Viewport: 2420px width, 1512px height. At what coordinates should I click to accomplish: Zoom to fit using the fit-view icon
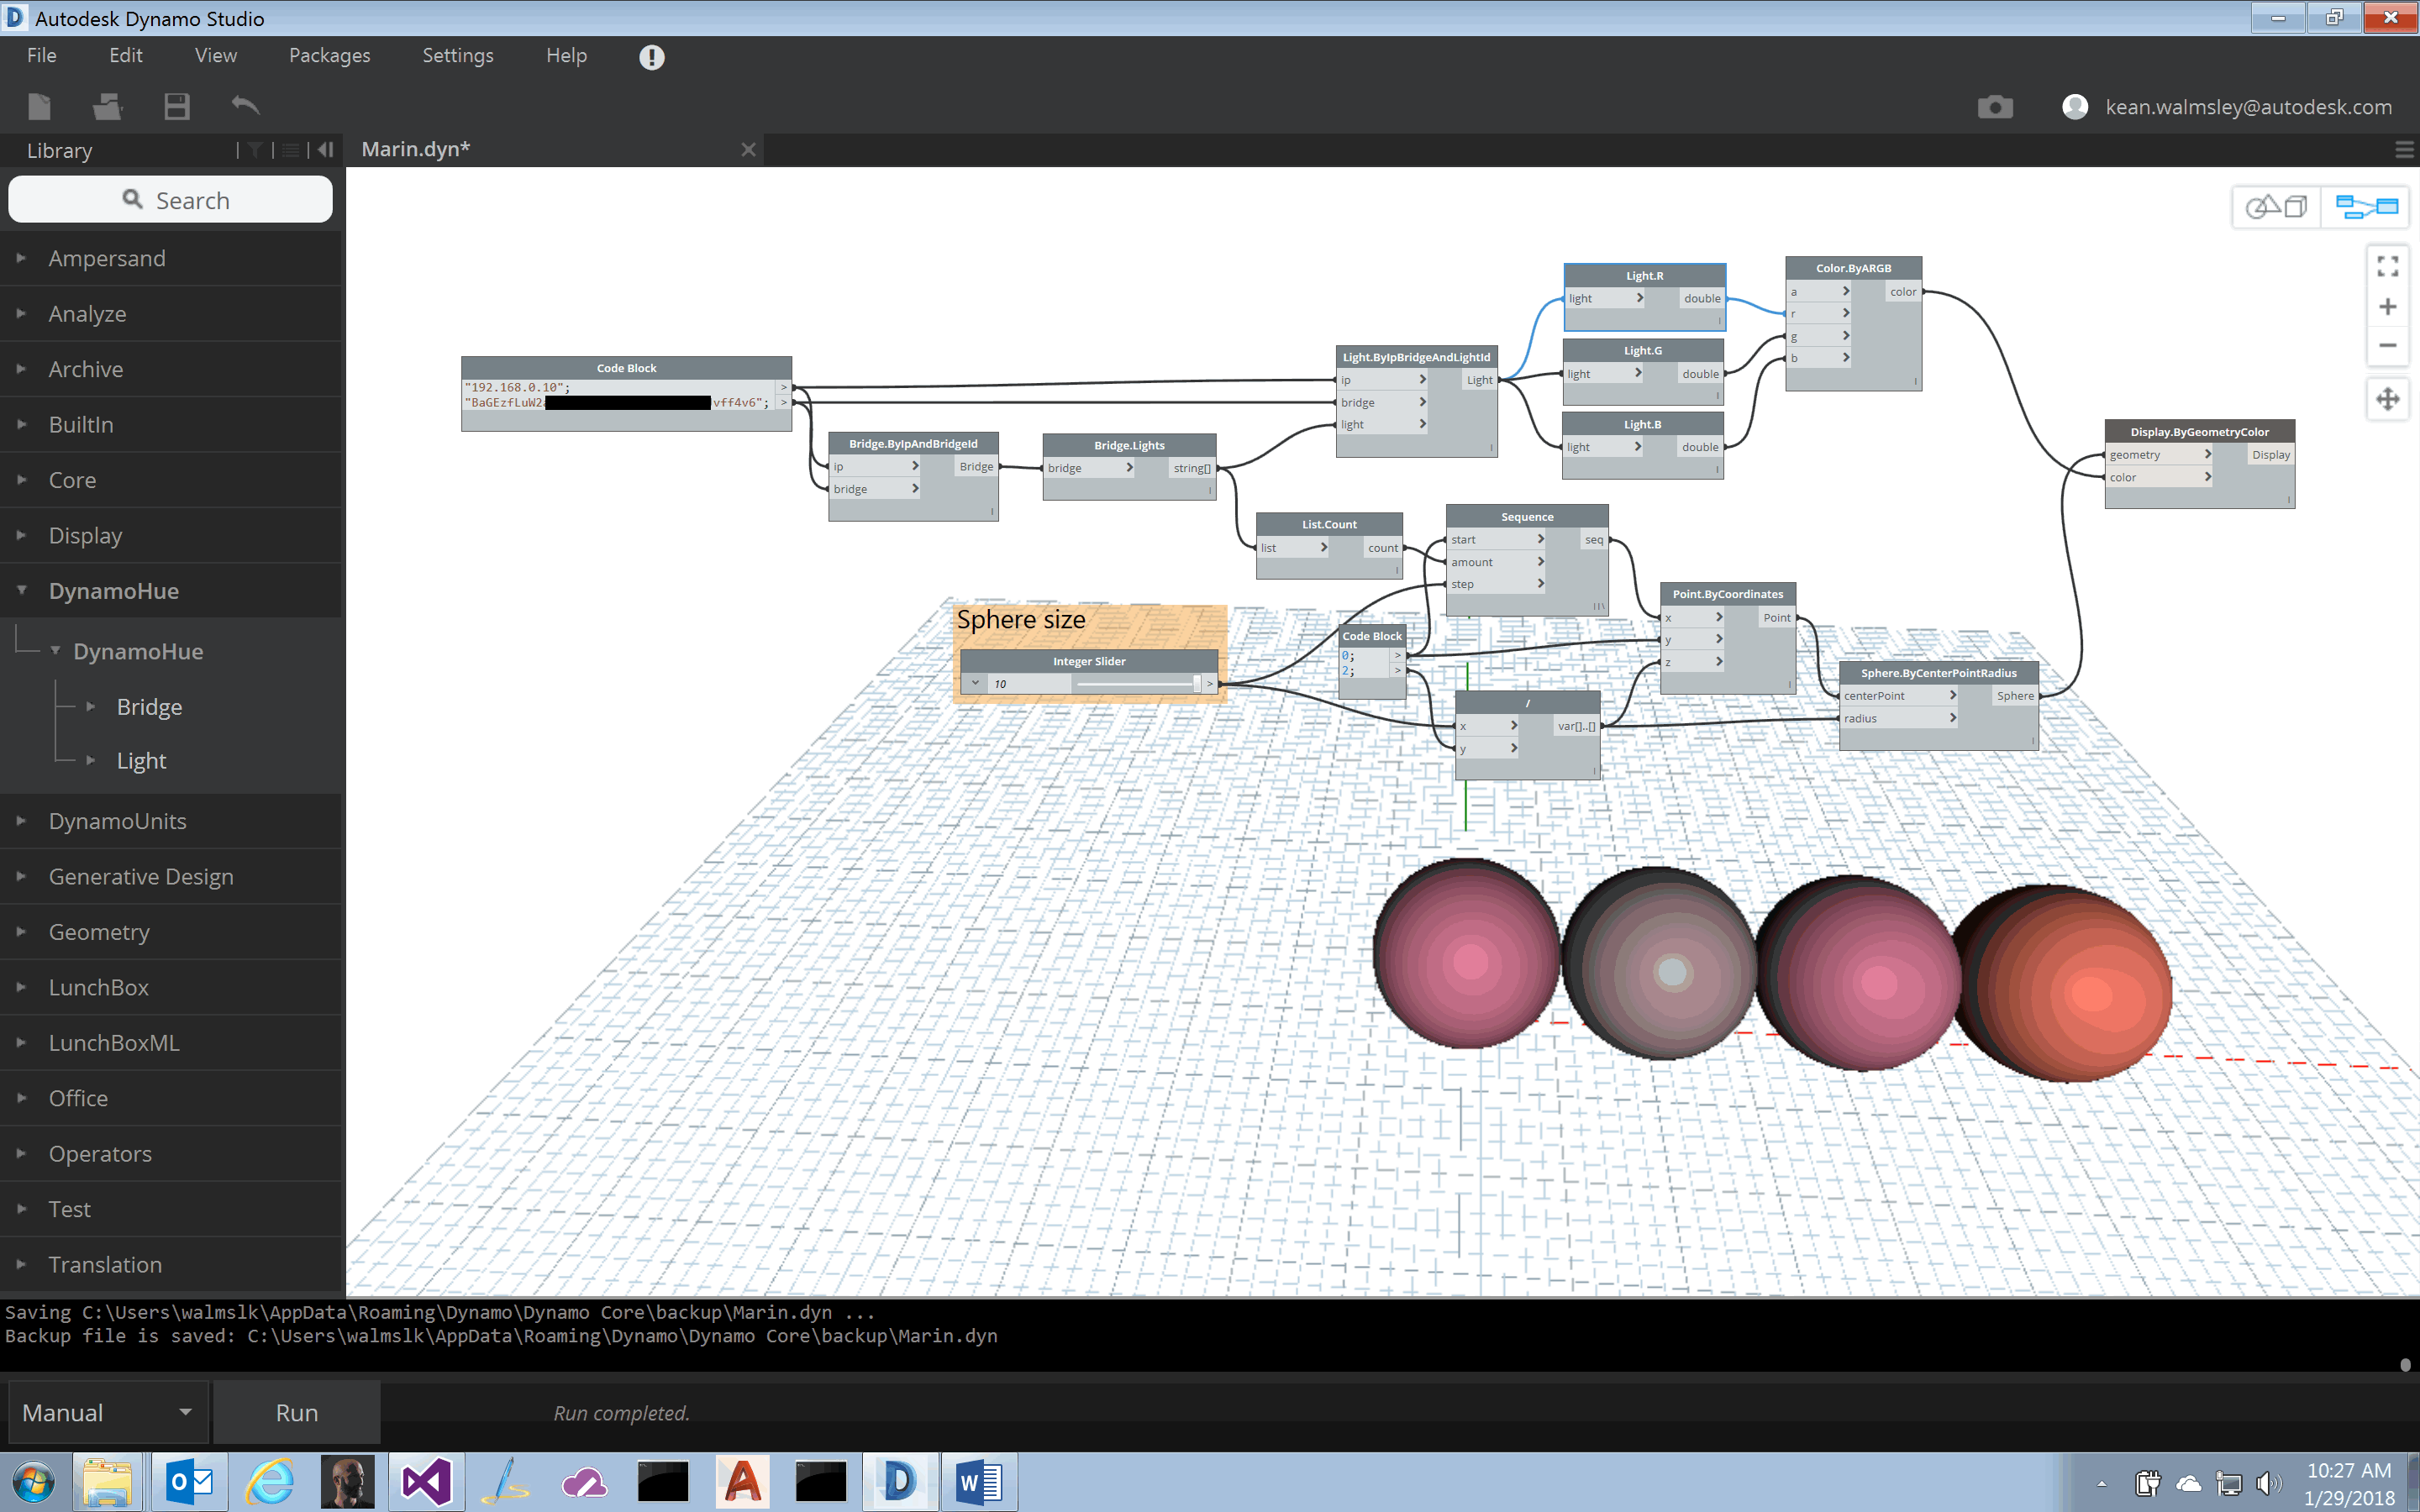(2389, 265)
